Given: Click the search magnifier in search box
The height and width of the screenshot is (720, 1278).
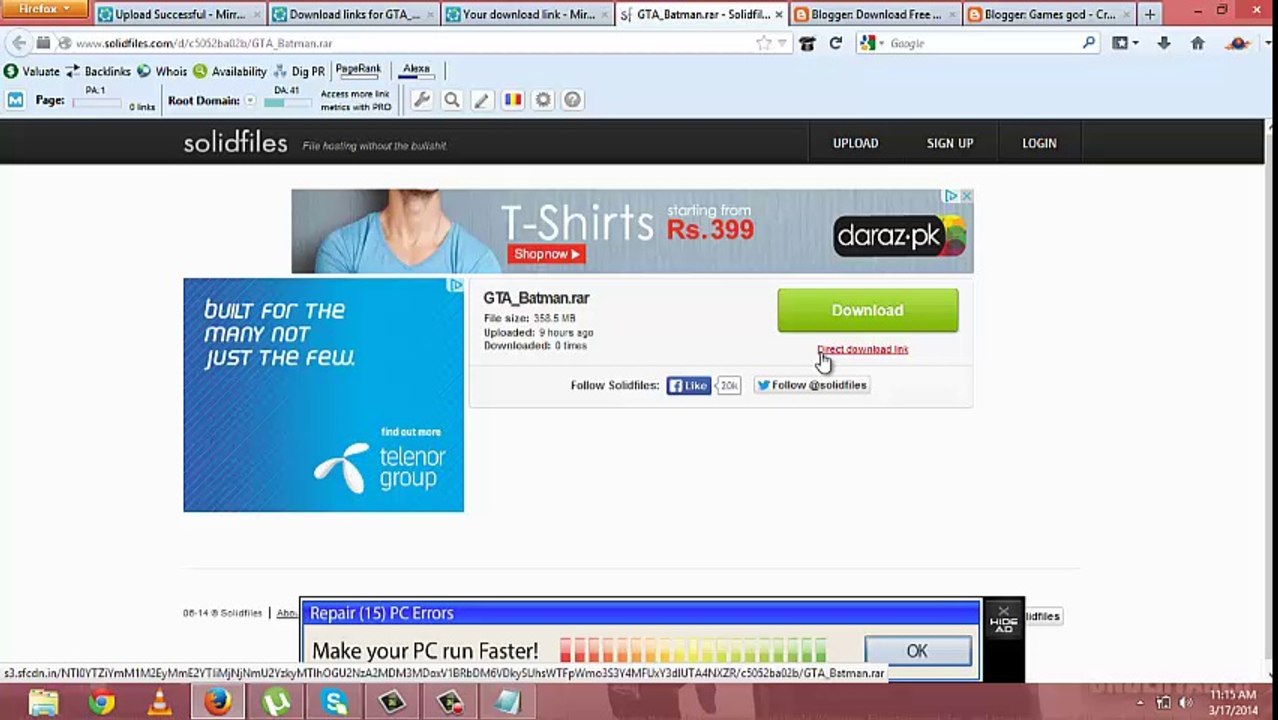Looking at the screenshot, I should 1089,43.
